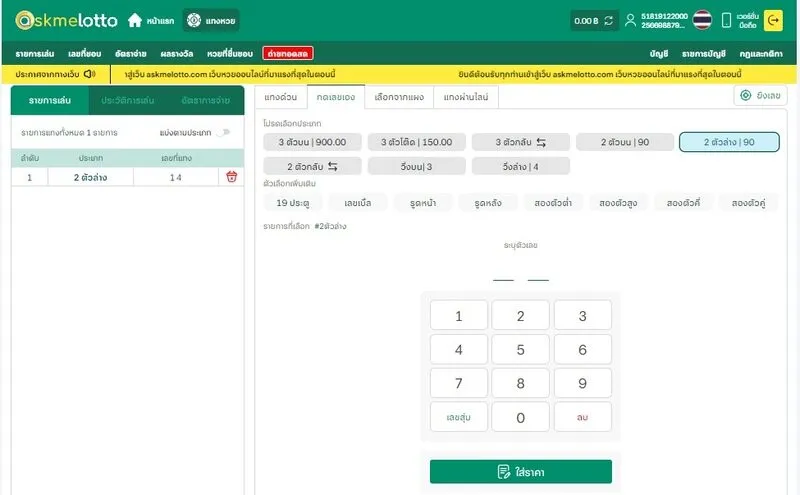The width and height of the screenshot is (800, 495).
Task: Open the ประวัติการเล่น history tab
Action: click(127, 101)
